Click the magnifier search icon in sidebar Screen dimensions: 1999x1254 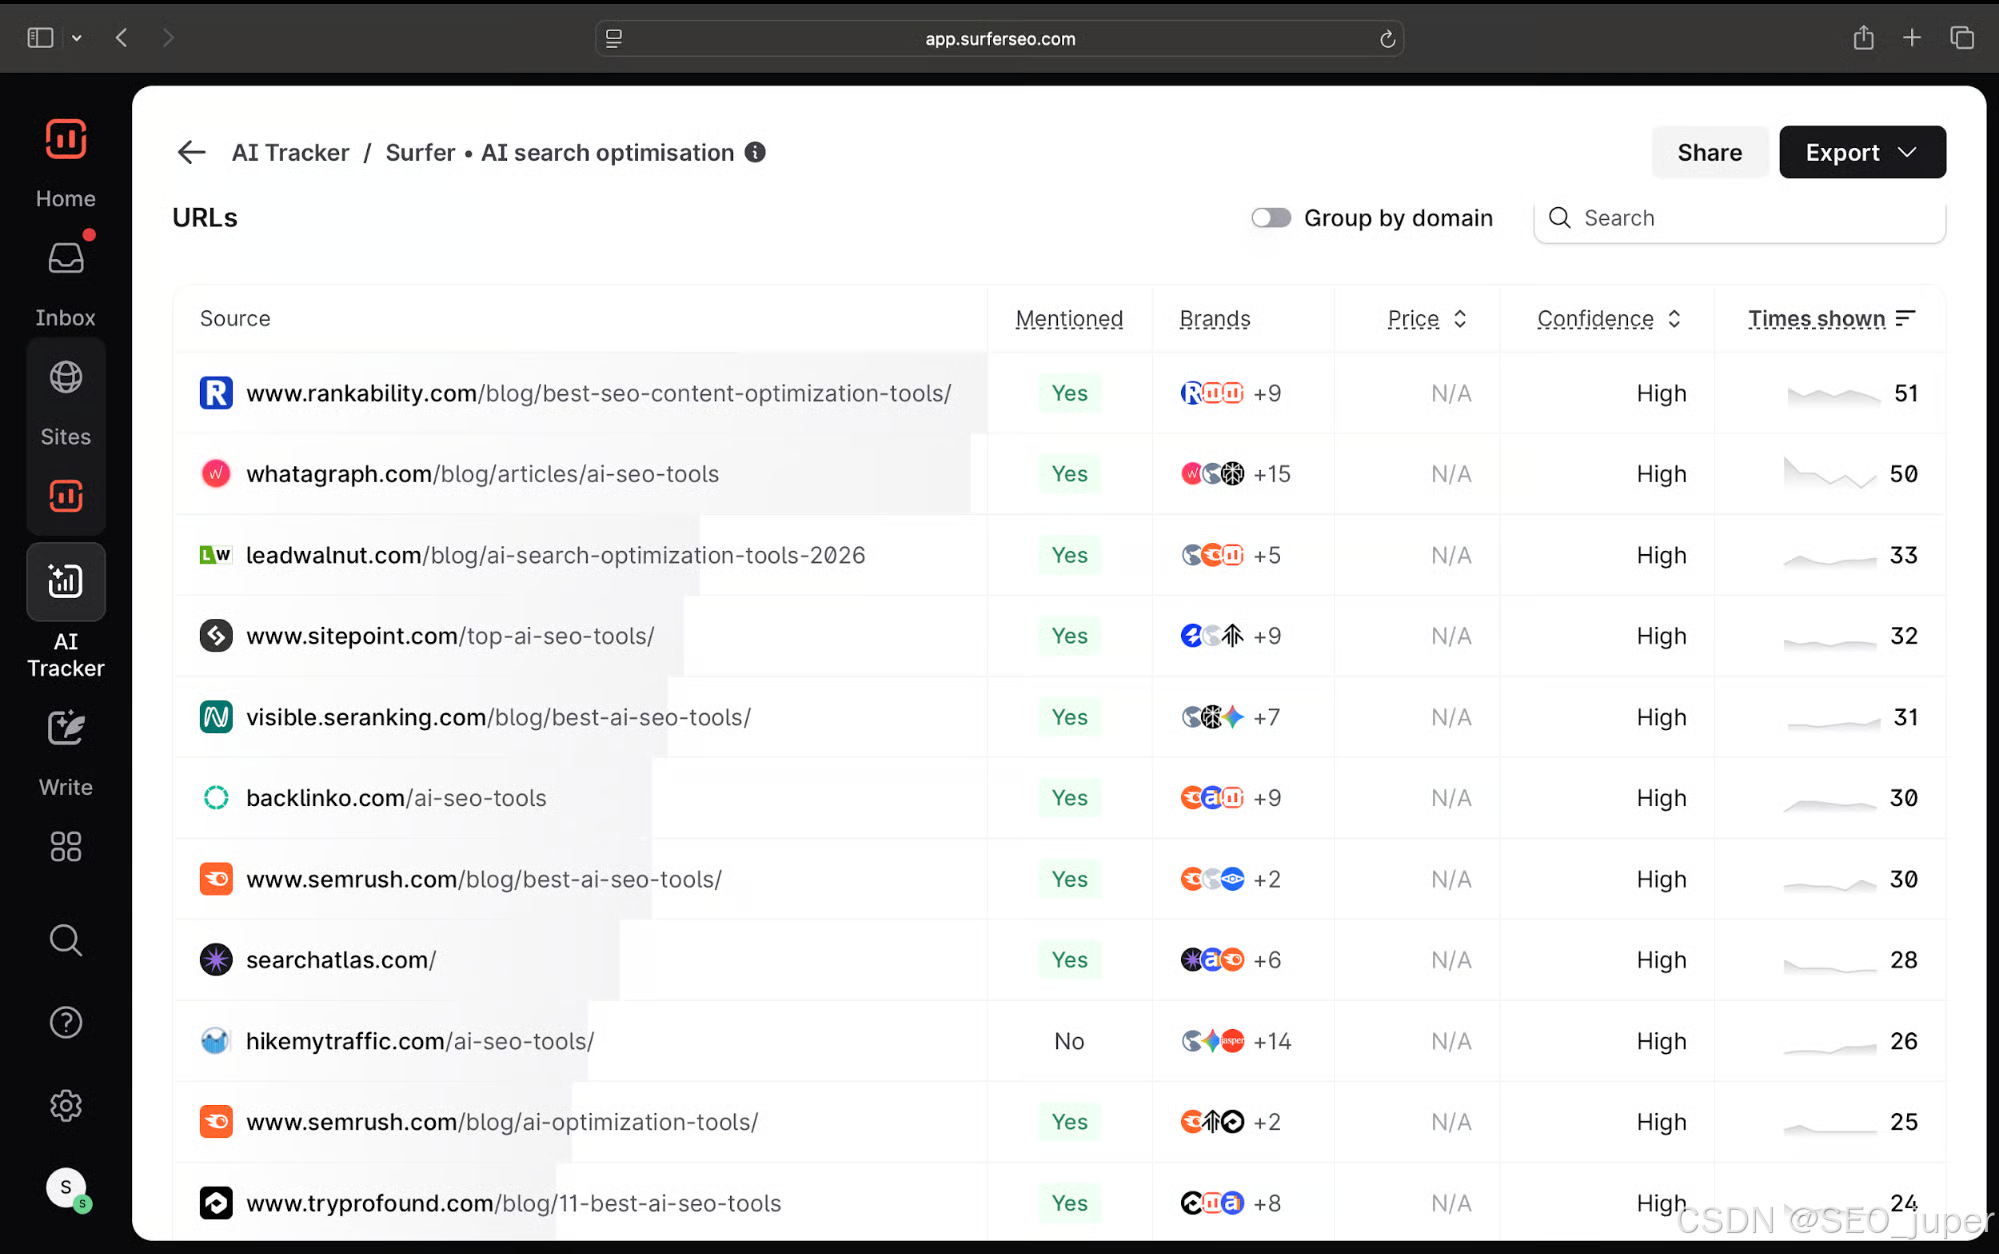tap(66, 940)
